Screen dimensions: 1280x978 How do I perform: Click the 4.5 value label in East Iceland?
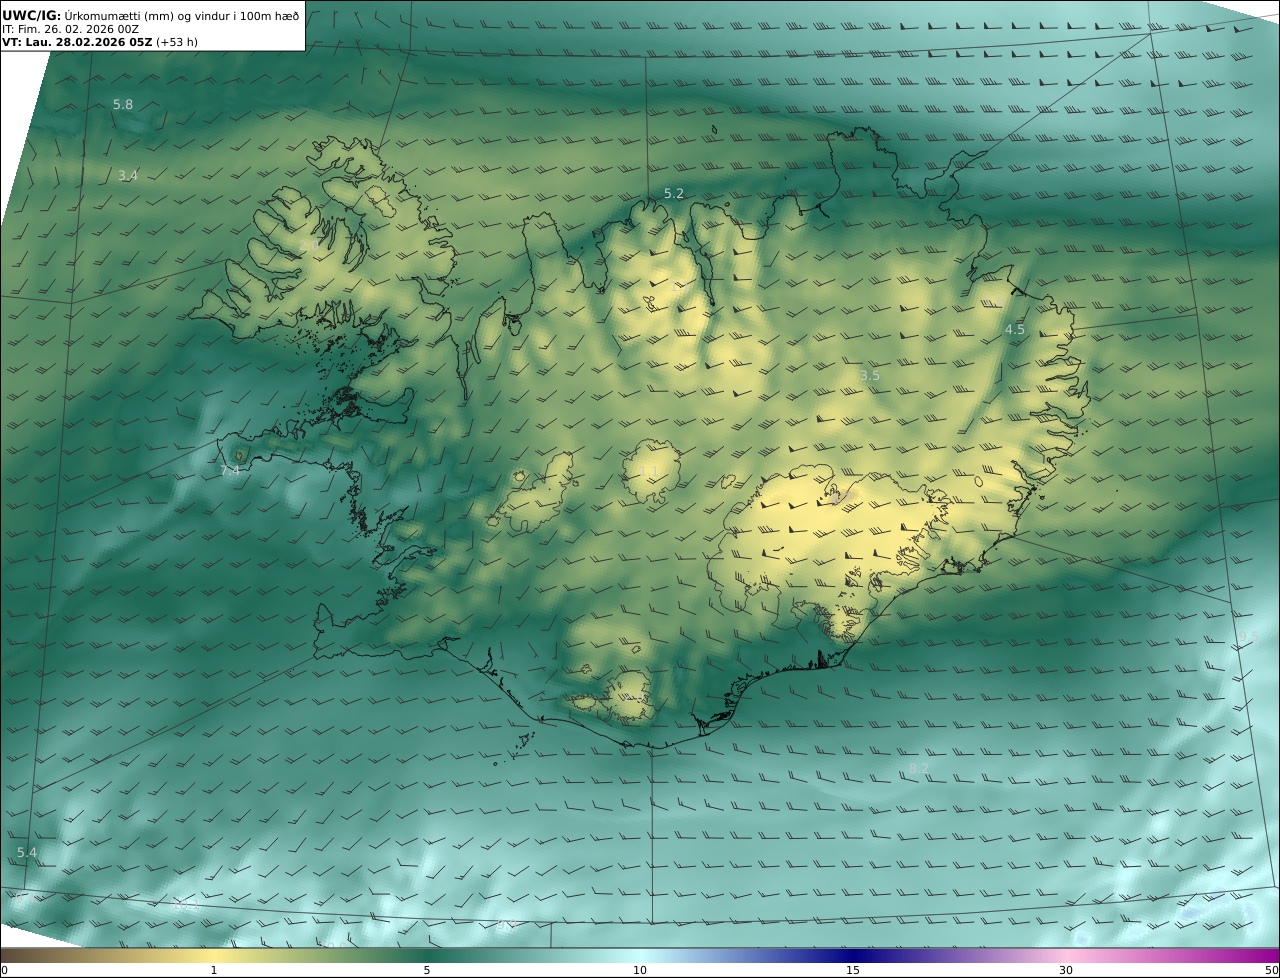pos(1015,330)
